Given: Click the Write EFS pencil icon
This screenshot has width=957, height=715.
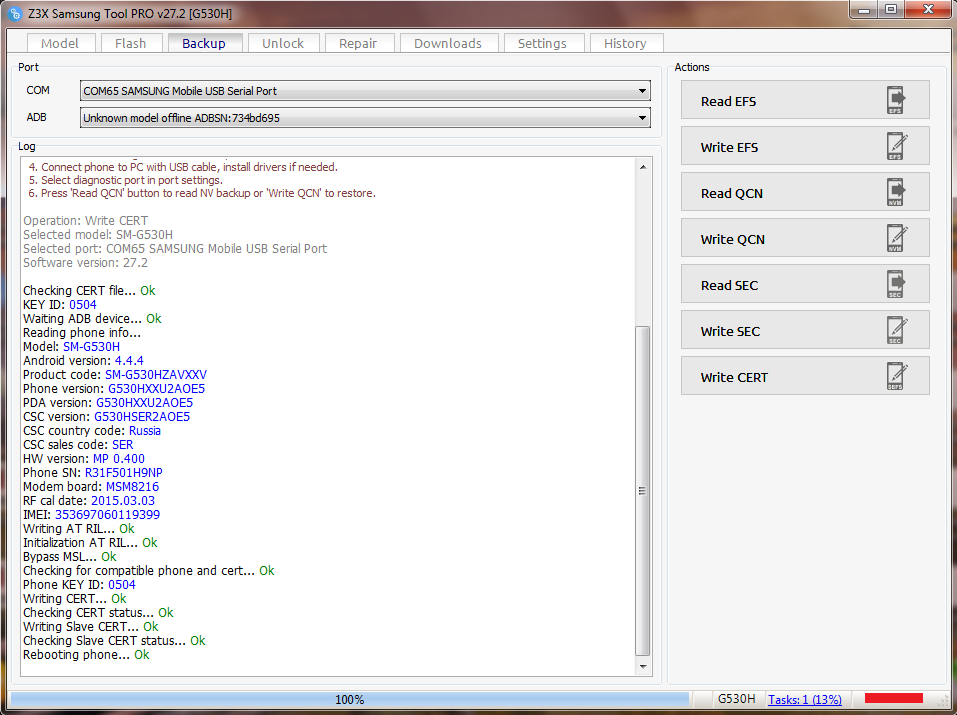Looking at the screenshot, I should coord(896,147).
